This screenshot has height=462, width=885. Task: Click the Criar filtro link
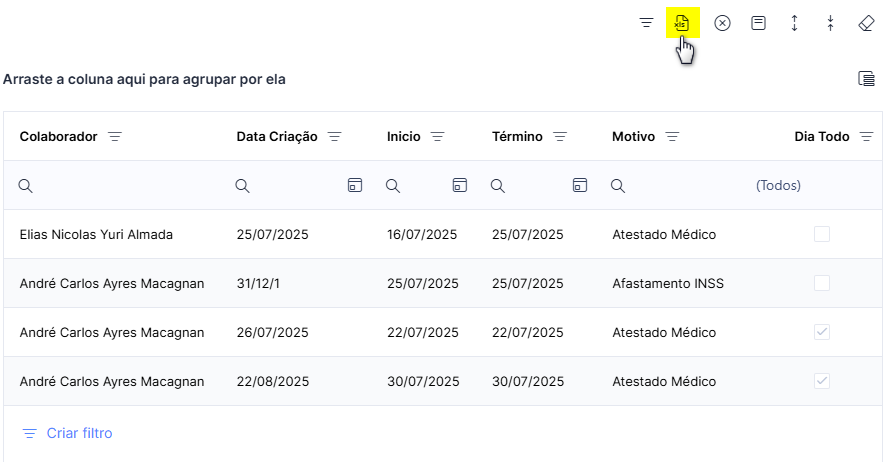pos(79,433)
